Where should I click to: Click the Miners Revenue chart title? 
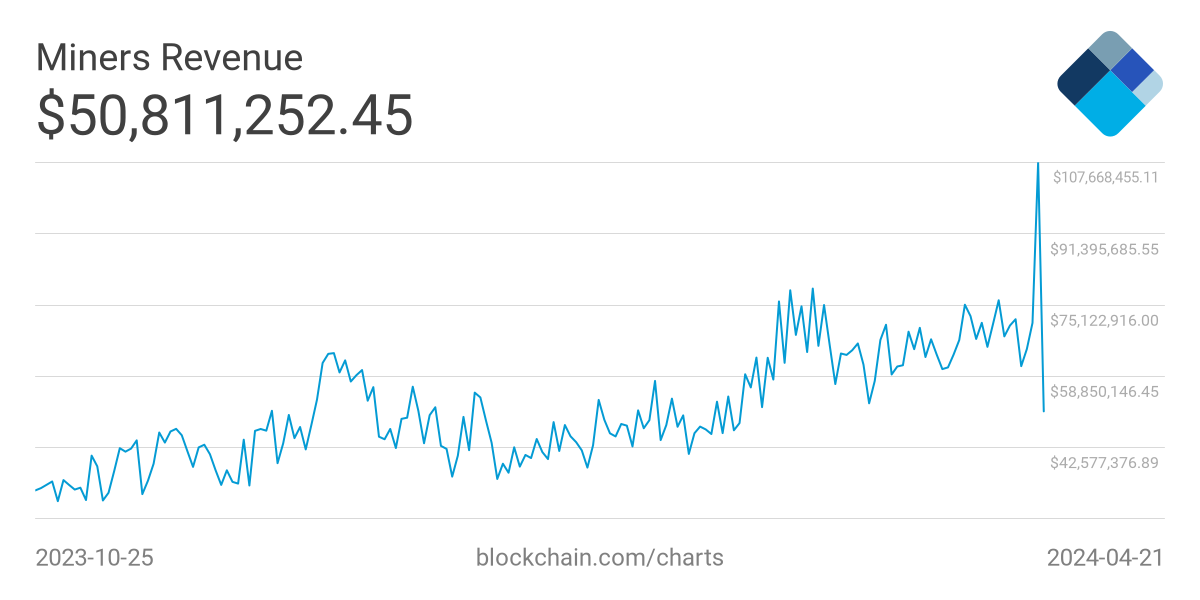tap(169, 58)
